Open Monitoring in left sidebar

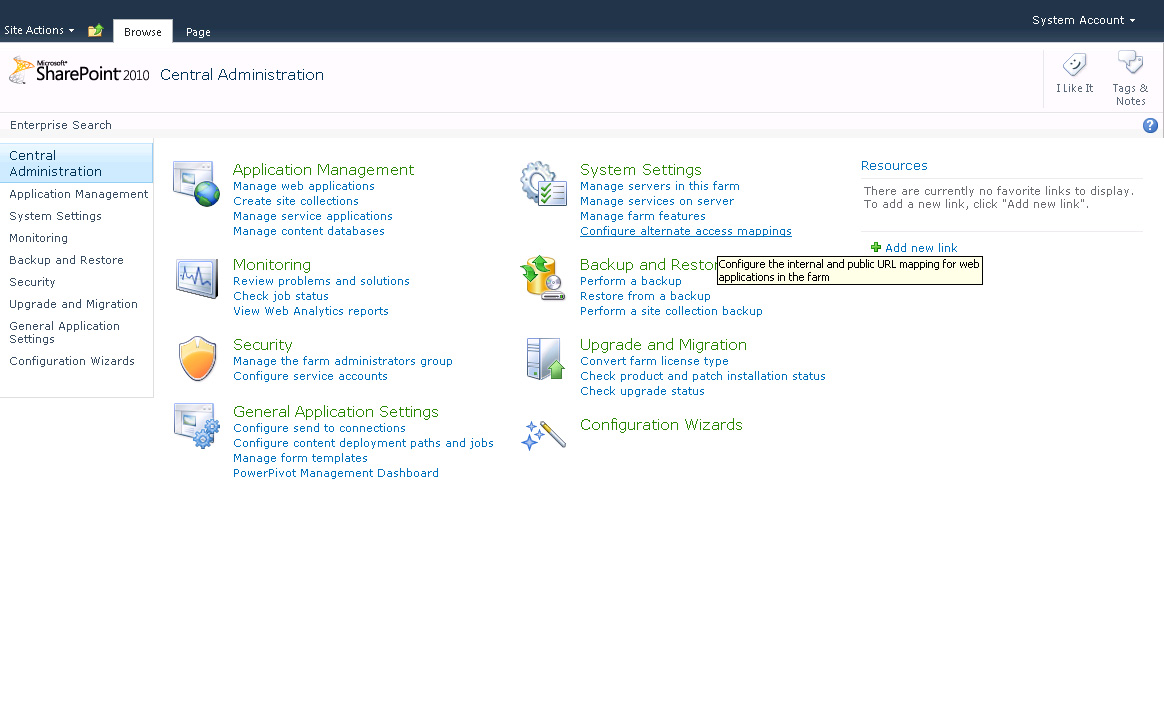pos(39,238)
